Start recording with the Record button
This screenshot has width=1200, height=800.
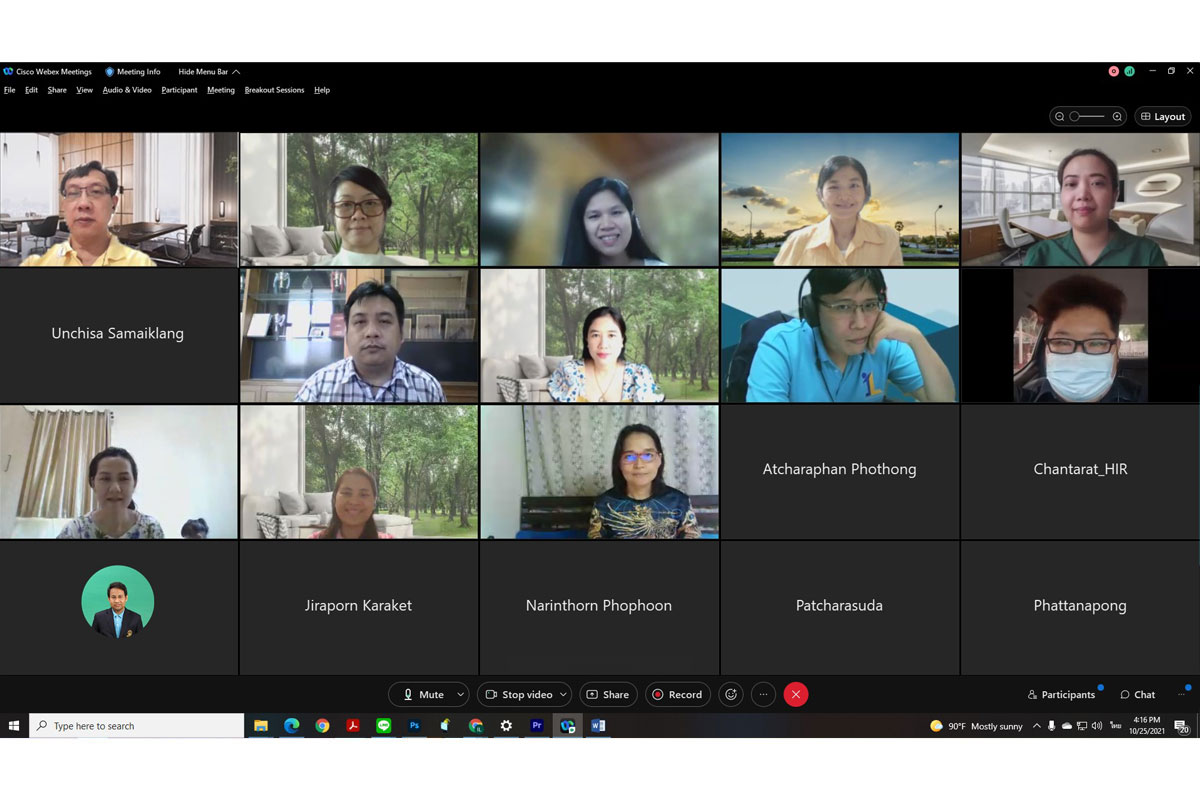[x=676, y=694]
